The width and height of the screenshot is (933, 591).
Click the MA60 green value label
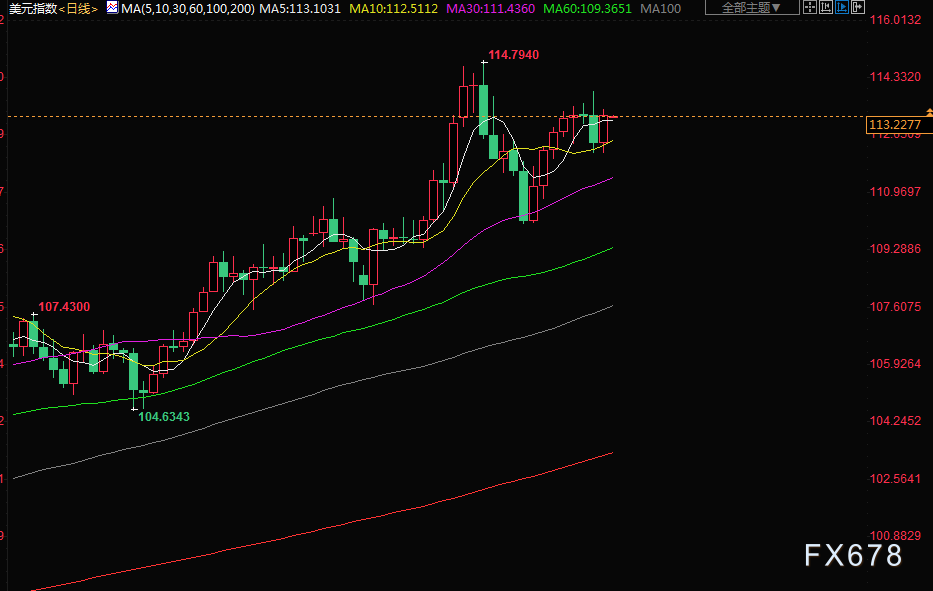point(587,9)
